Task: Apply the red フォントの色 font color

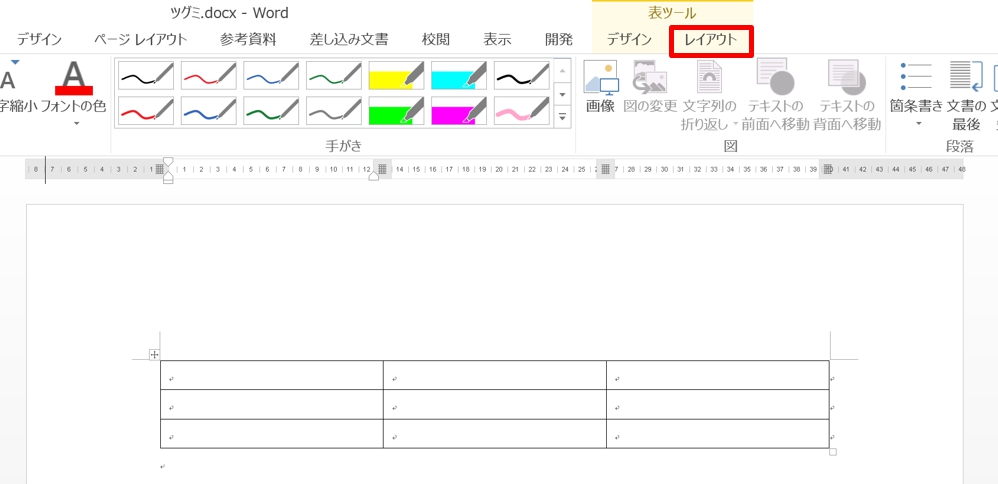Action: 74,78
